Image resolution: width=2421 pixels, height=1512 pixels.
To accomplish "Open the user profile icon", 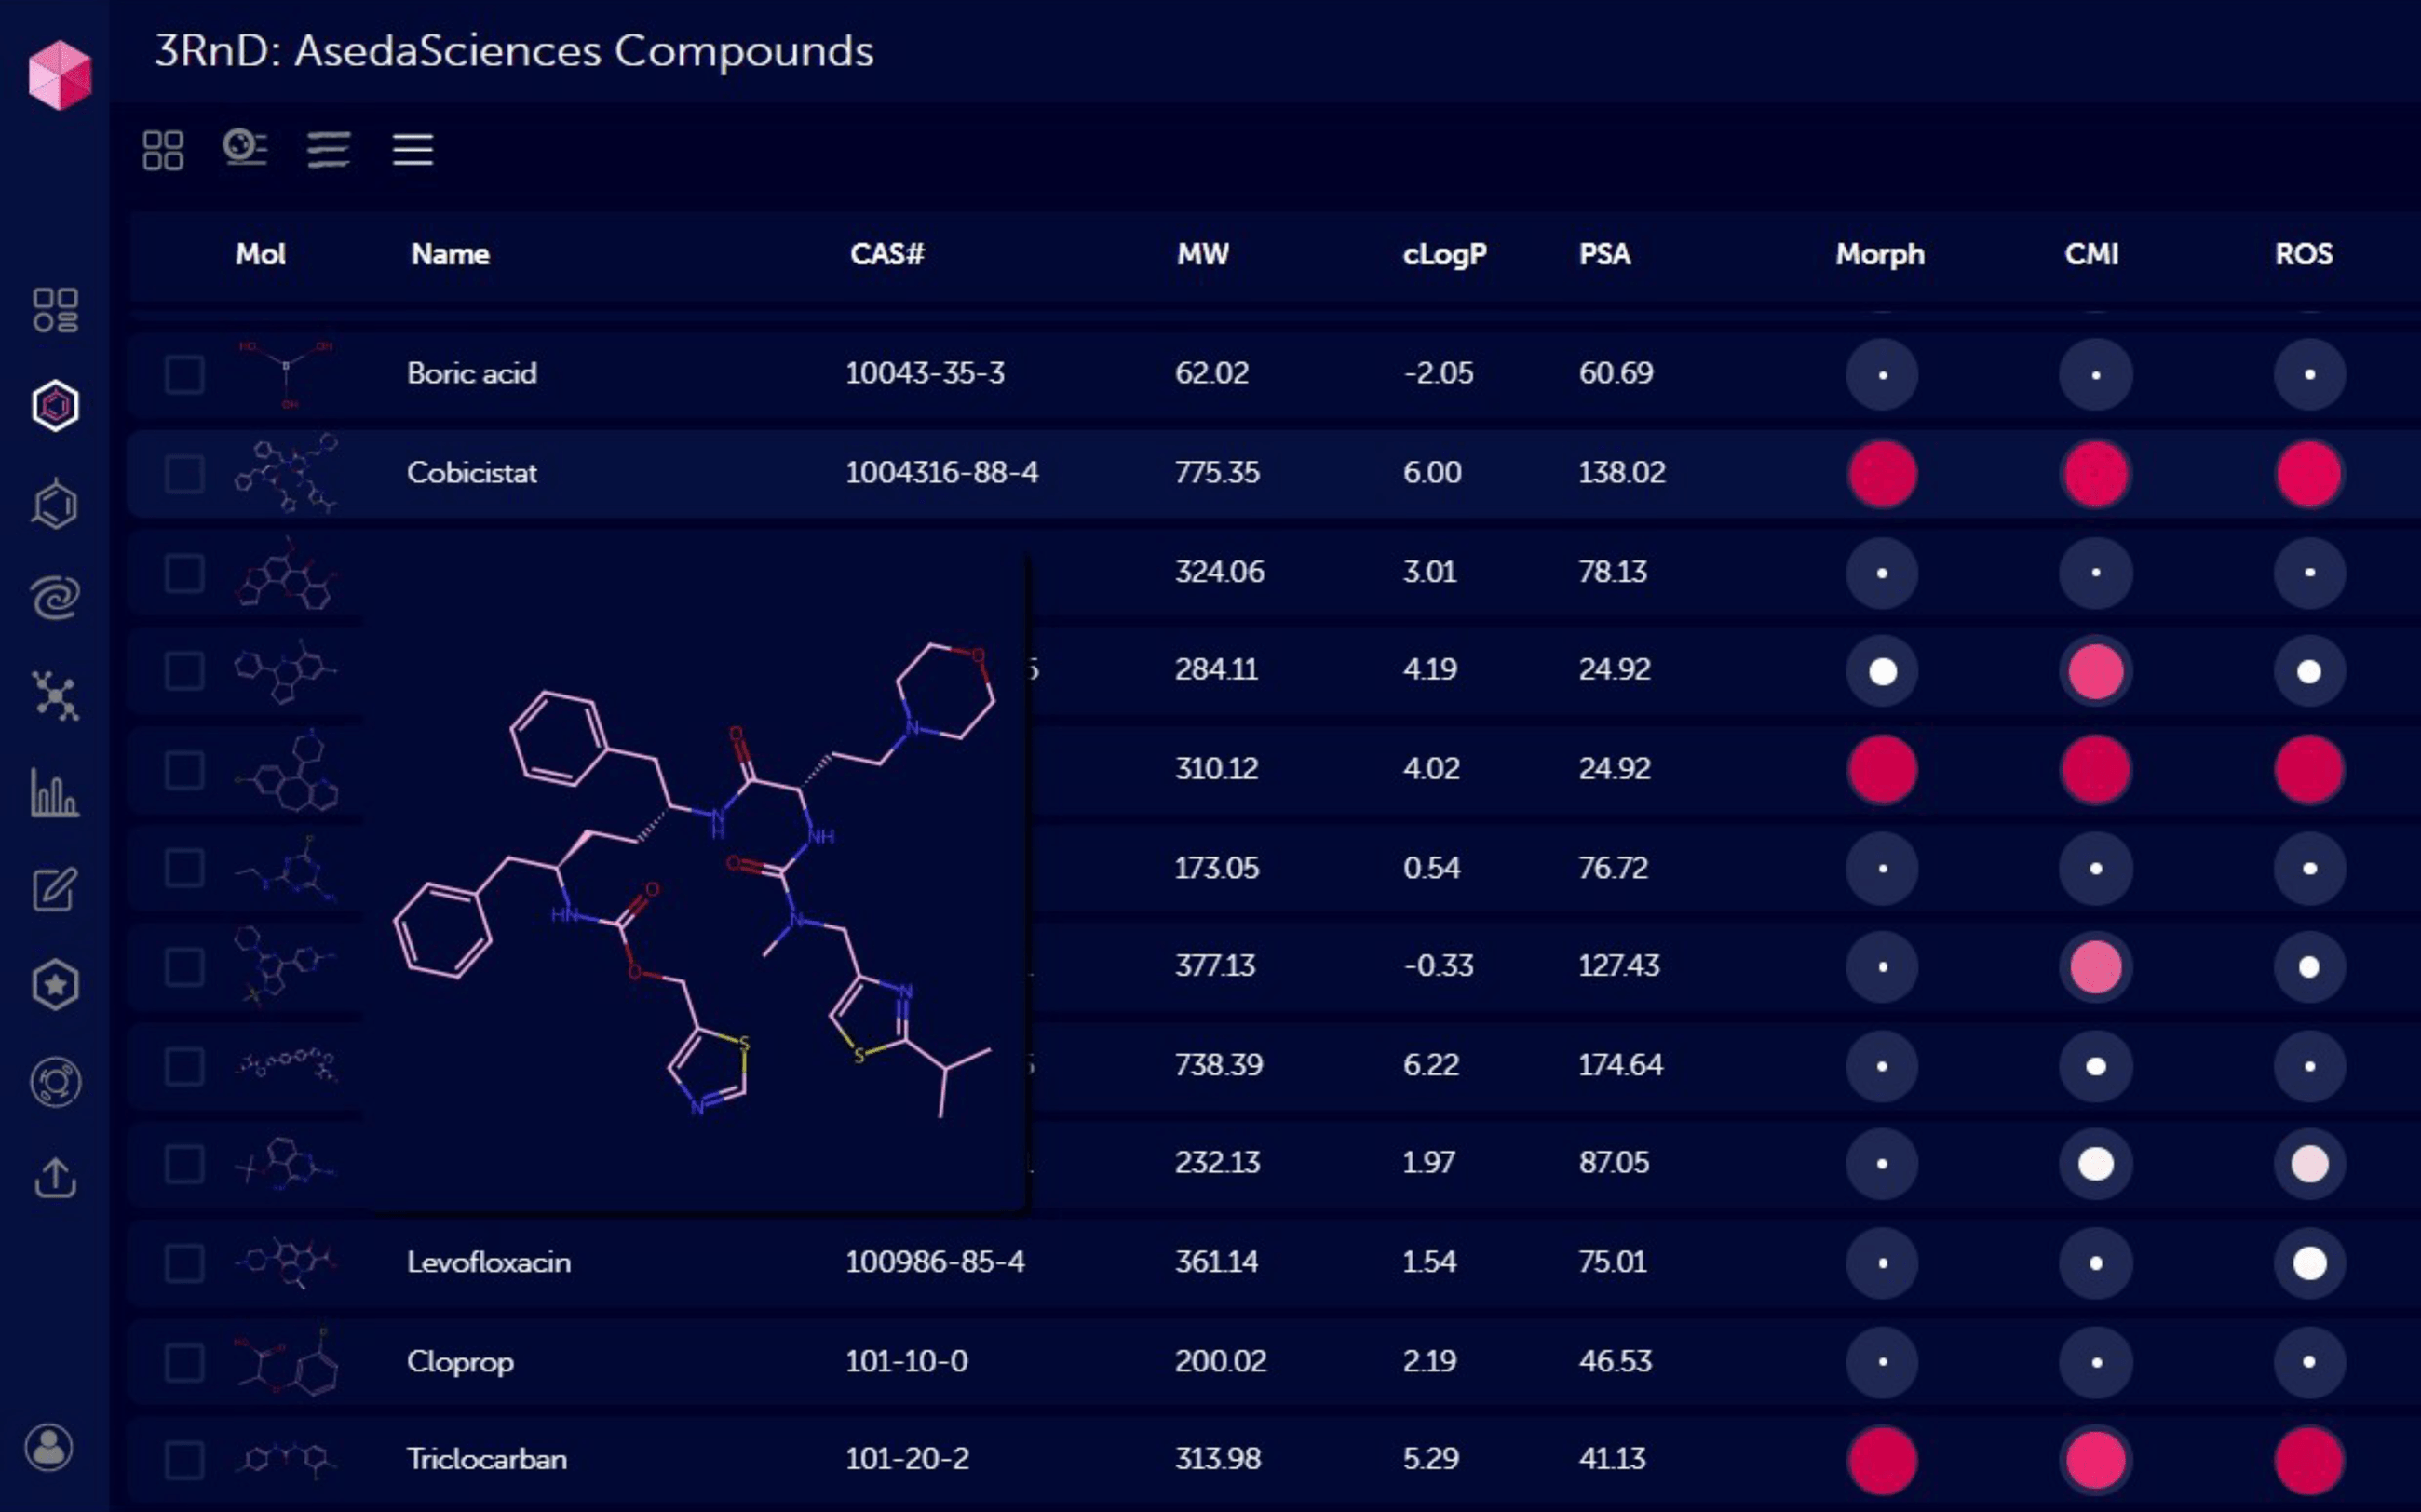I will coord(49,1447).
